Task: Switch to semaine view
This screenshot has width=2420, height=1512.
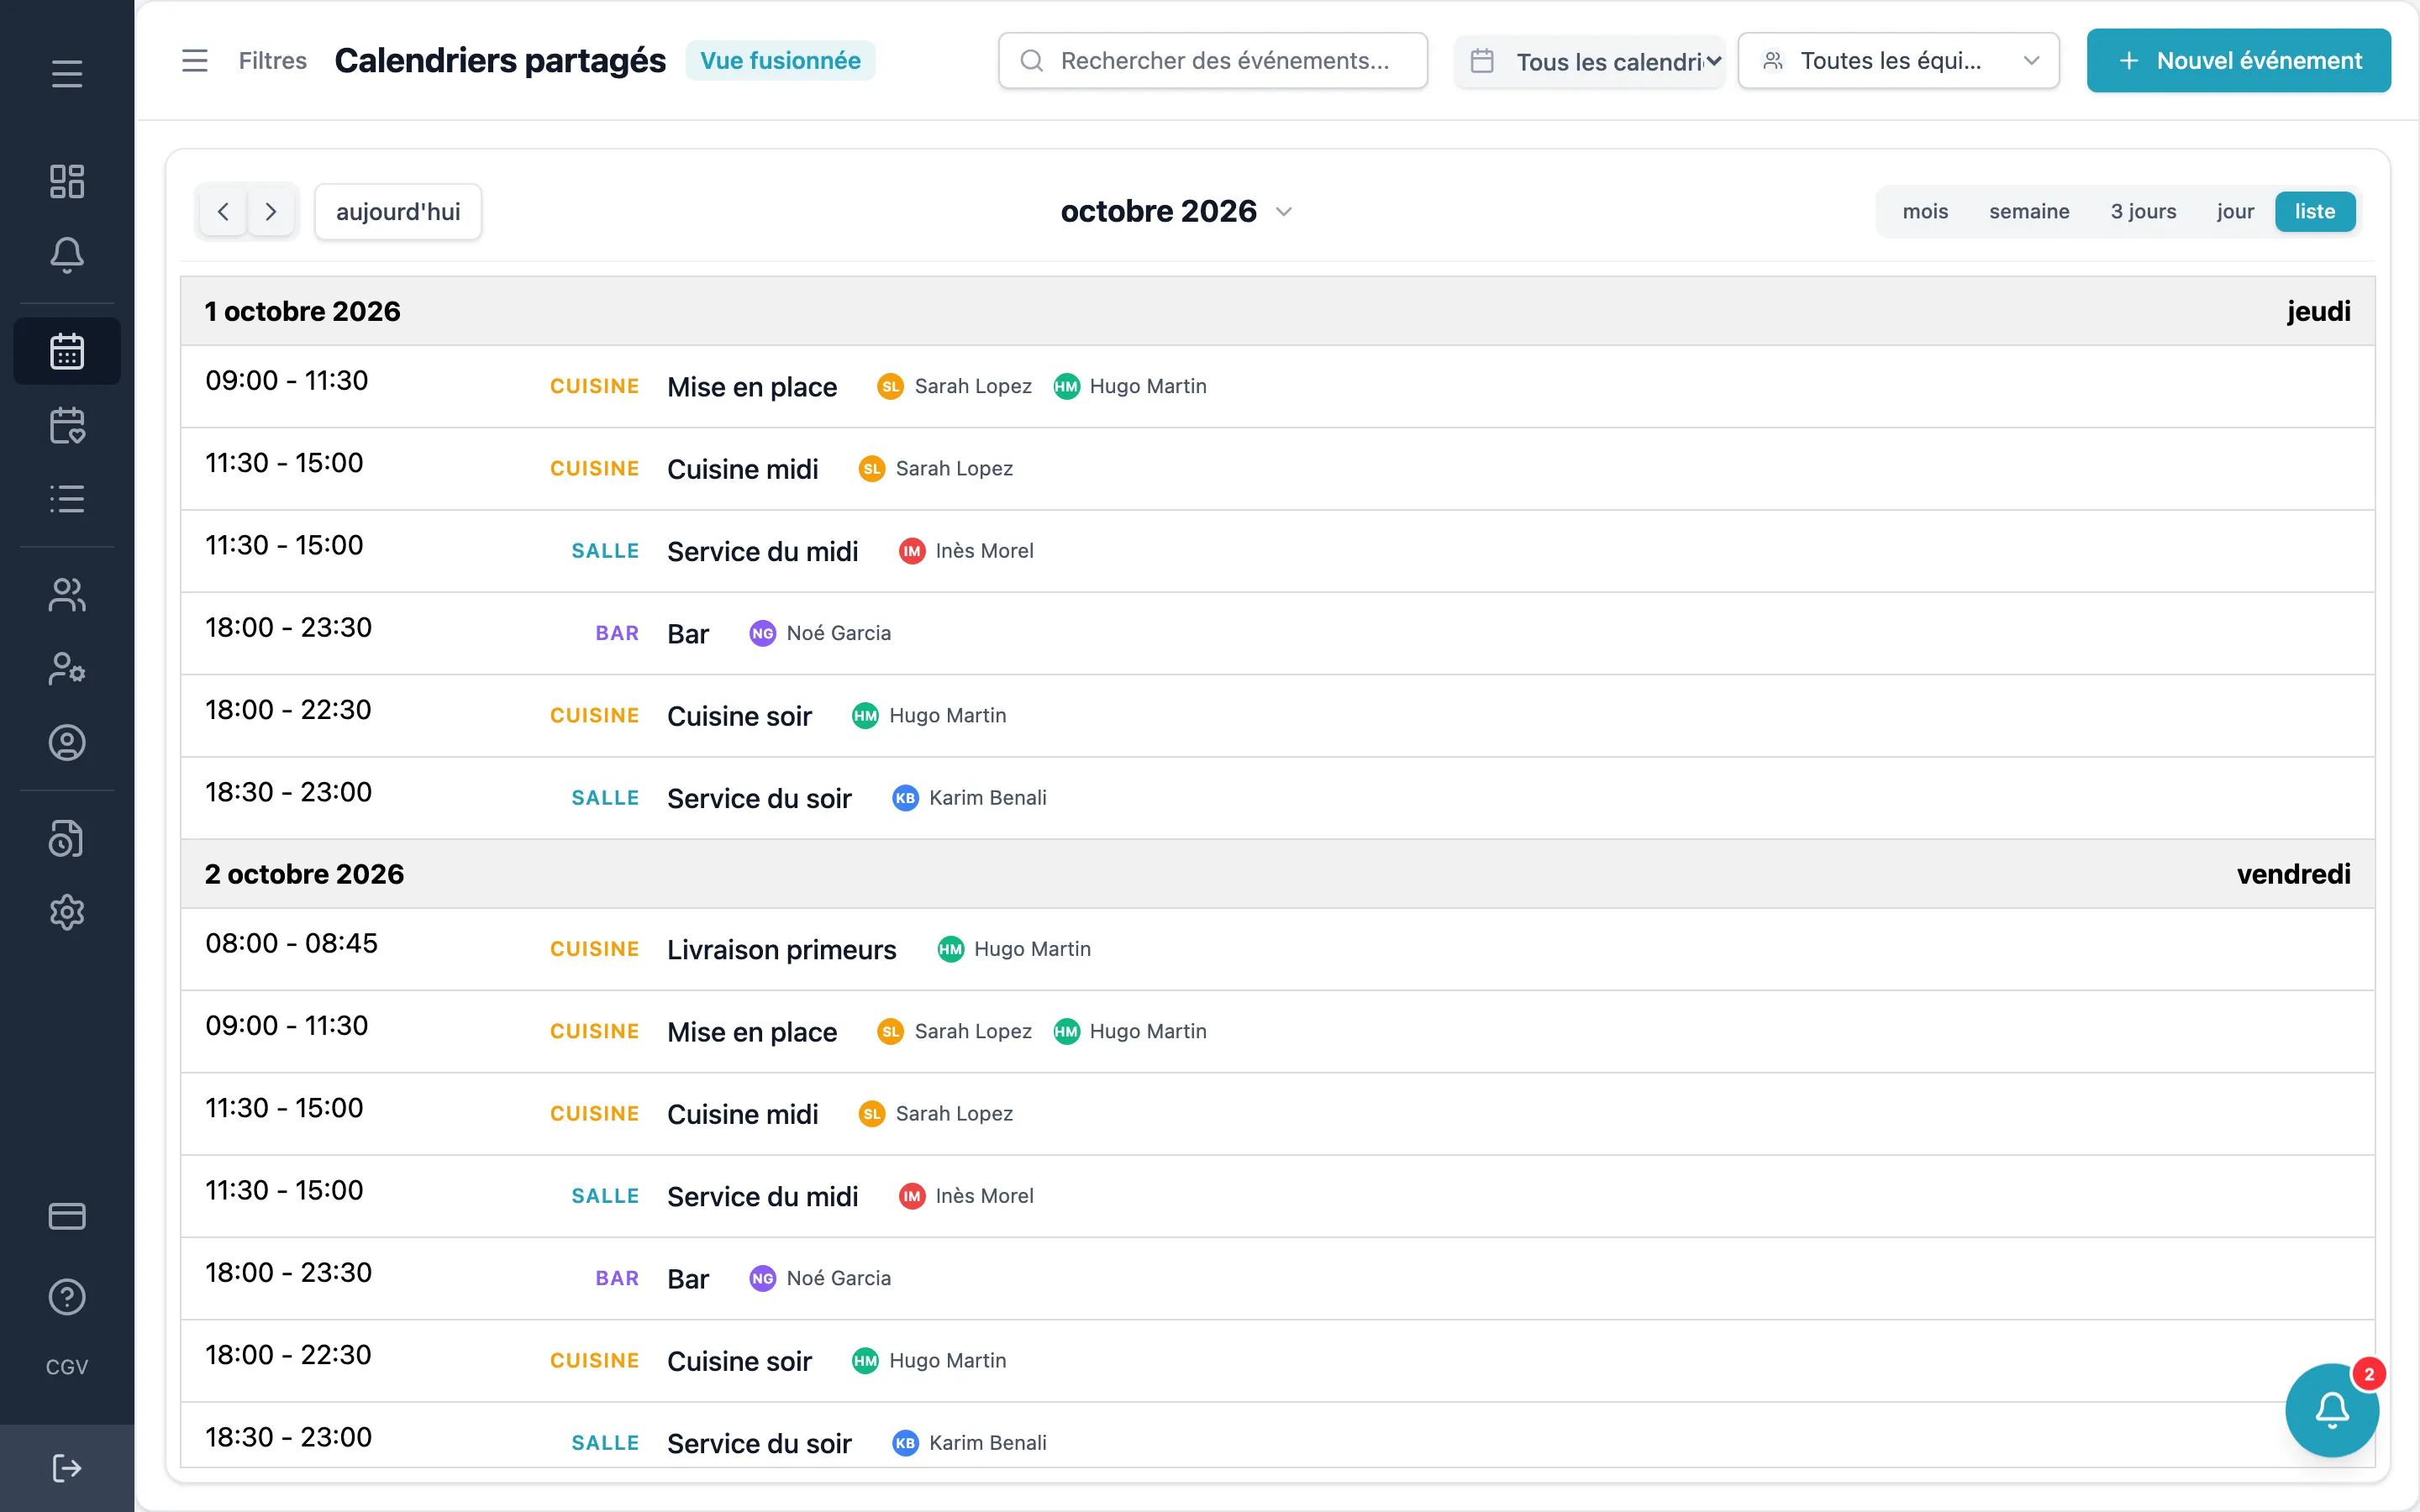Action: [x=2029, y=212]
